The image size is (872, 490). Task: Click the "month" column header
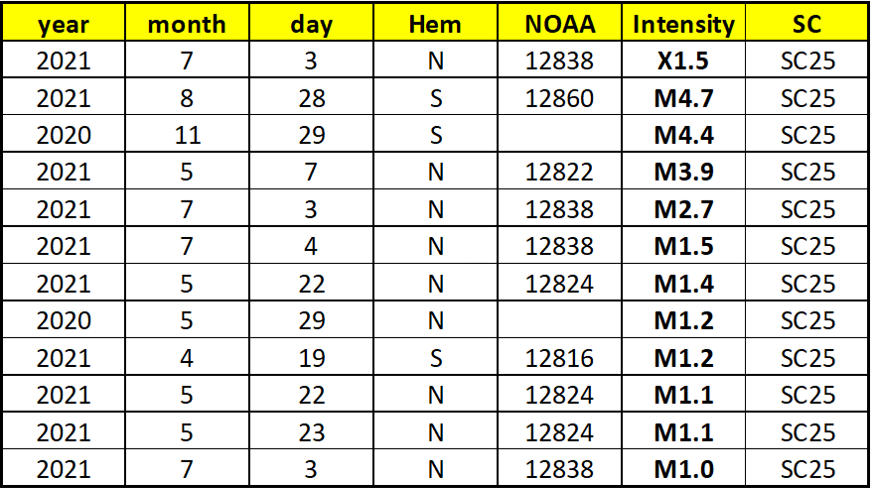tap(187, 24)
